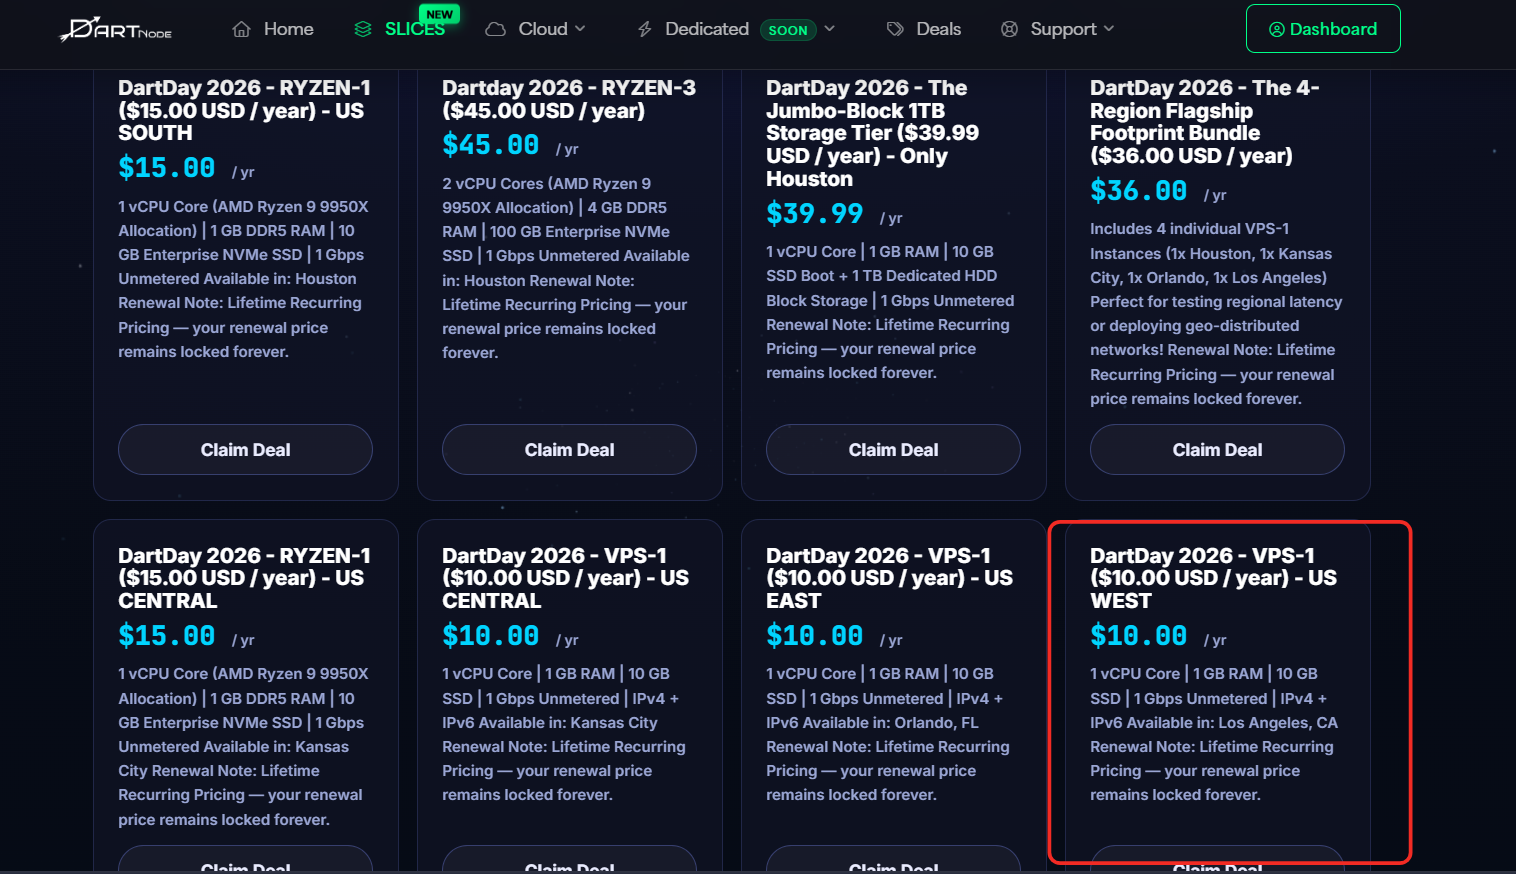Viewport: 1516px width, 874px height.
Task: Click the $15.00 price on US CENTRAL card
Action: (x=166, y=635)
